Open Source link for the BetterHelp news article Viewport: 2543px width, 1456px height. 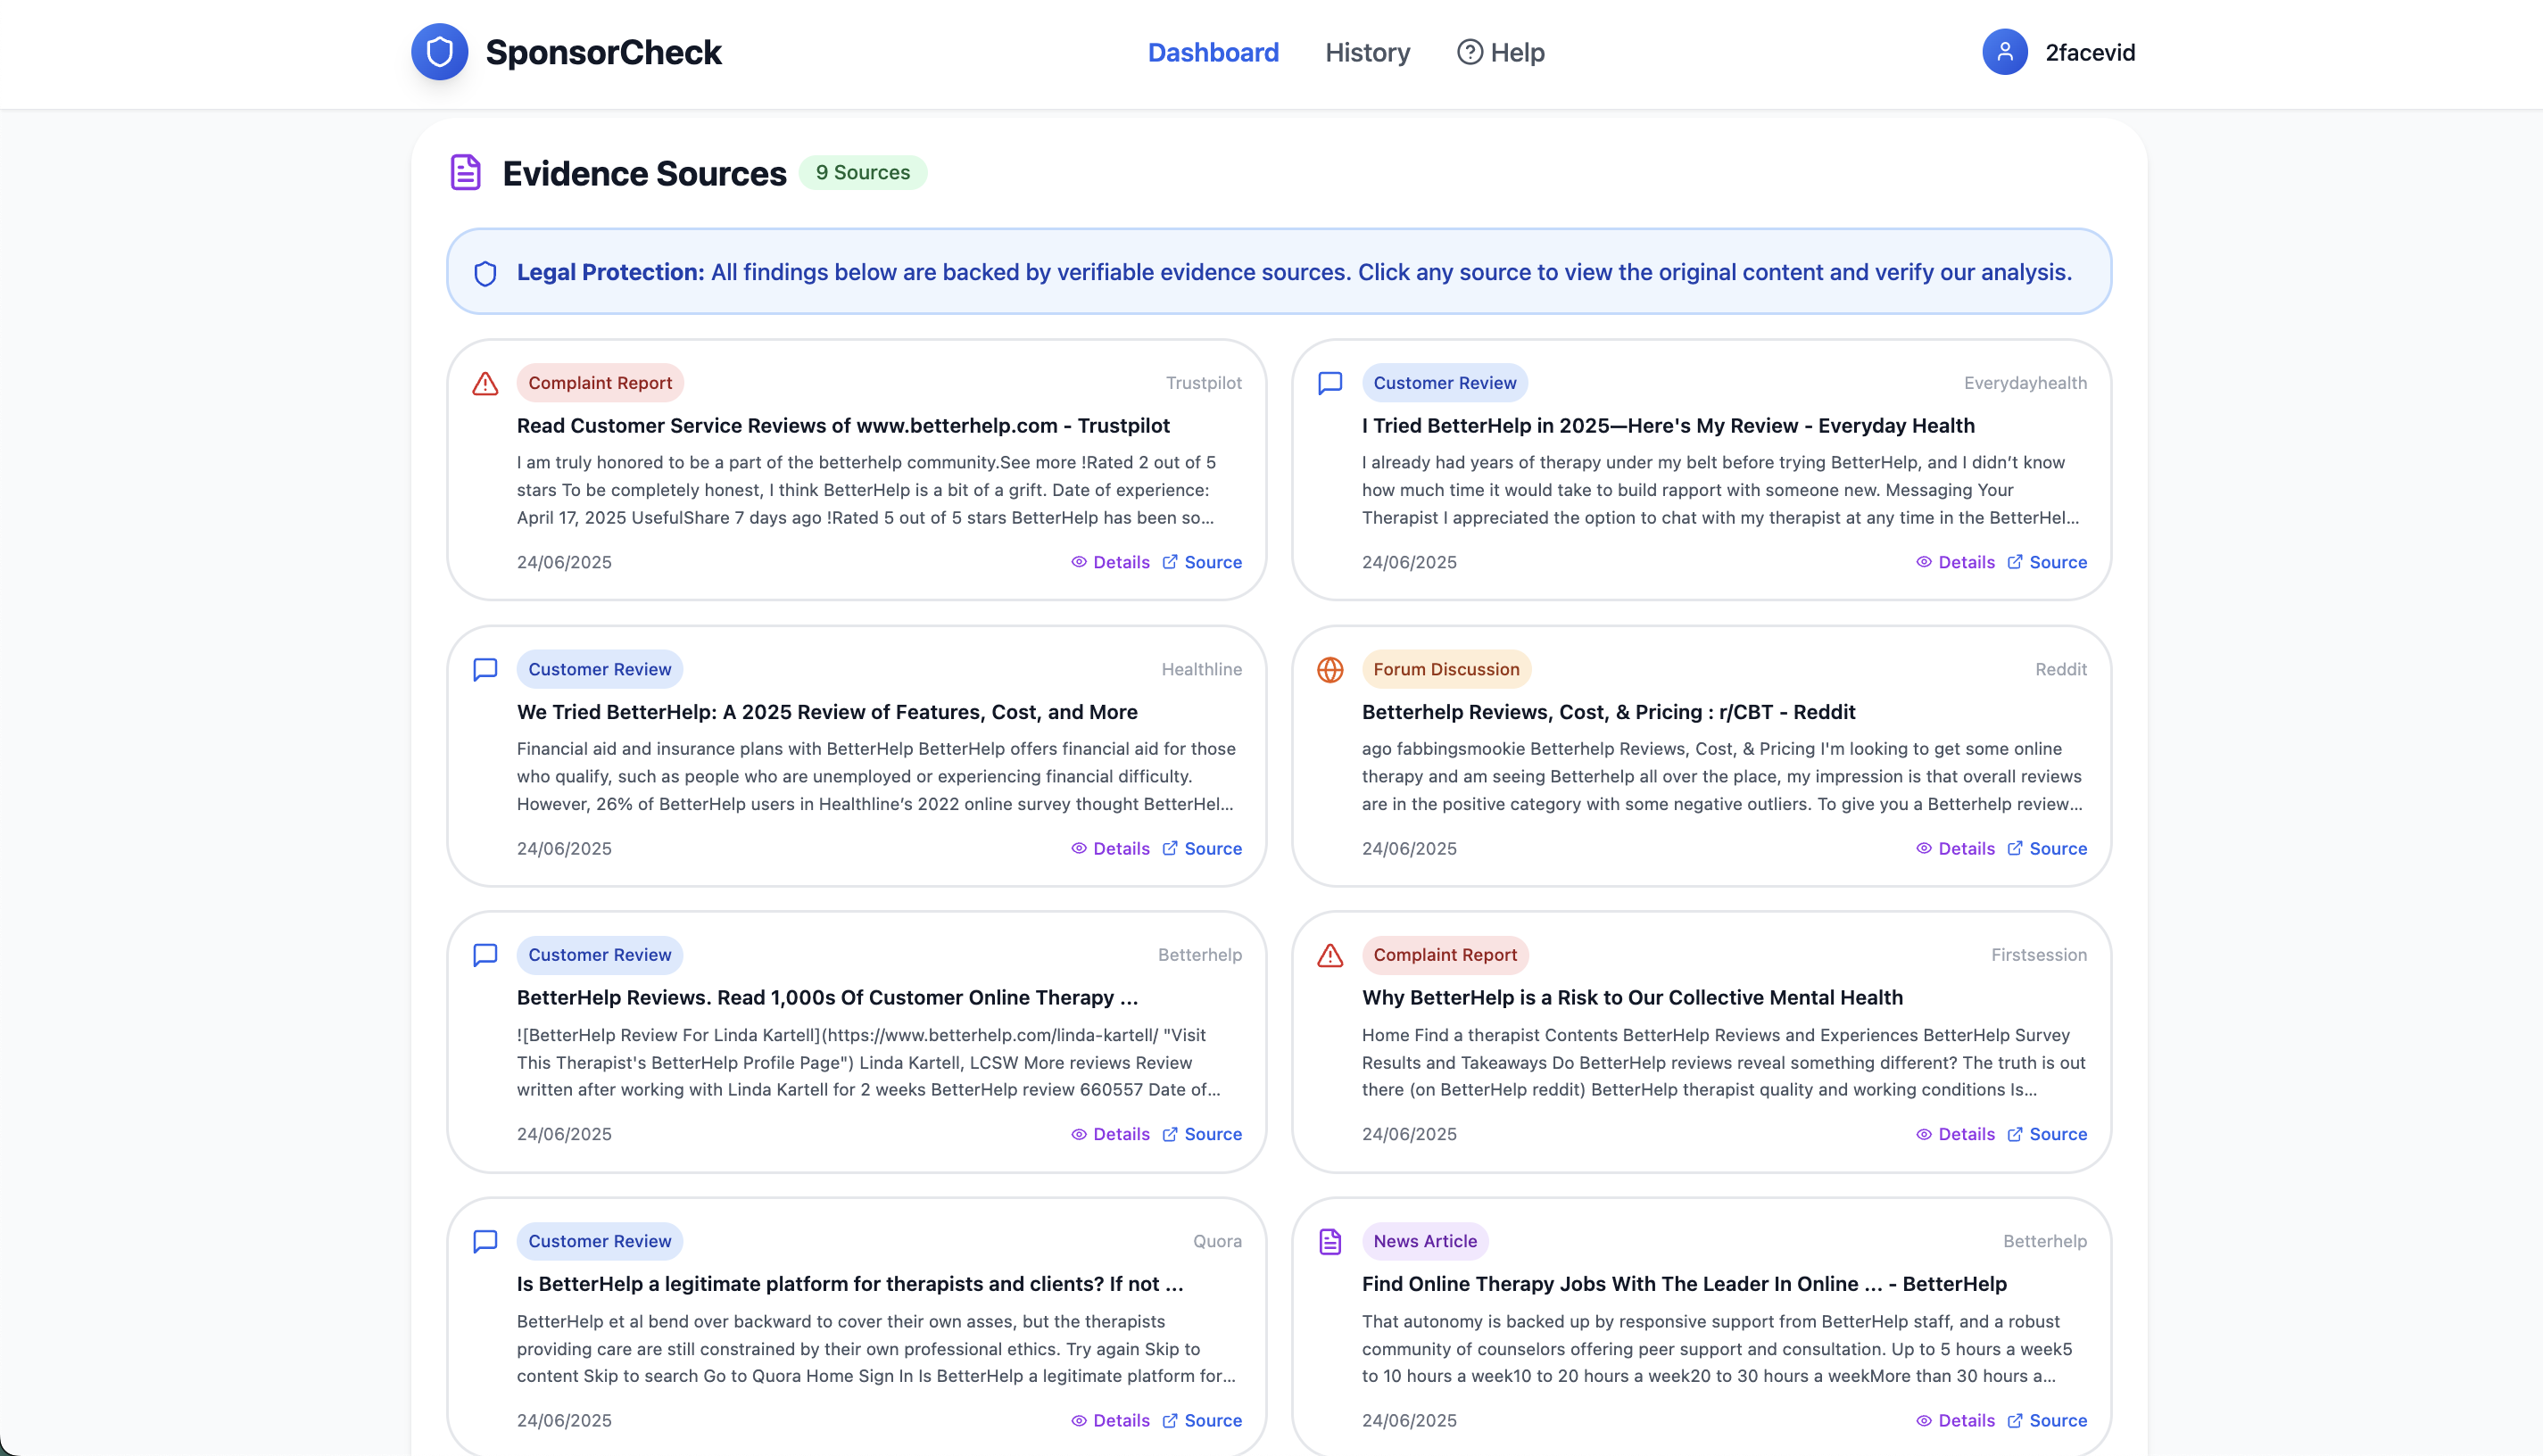[x=2047, y=1420]
